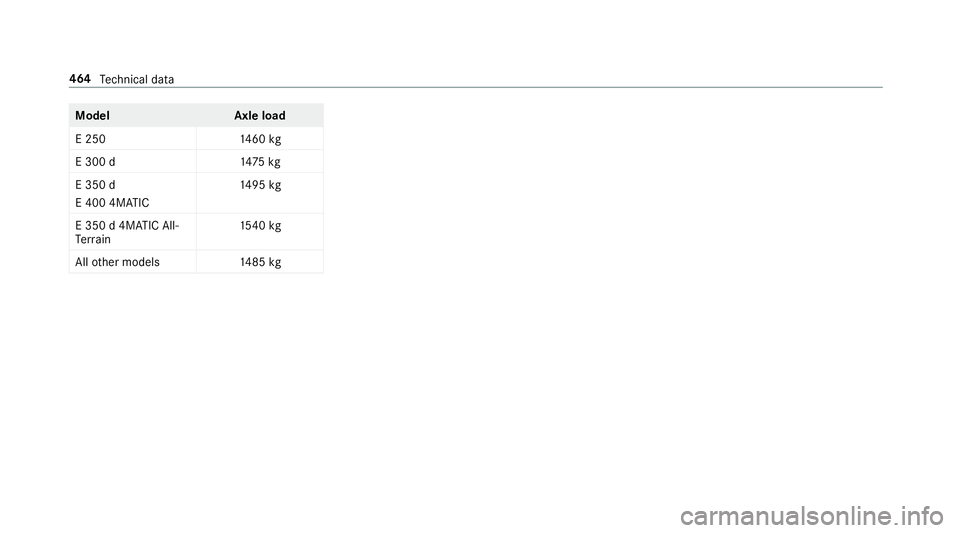Select the Technical data header text

(x=137, y=80)
